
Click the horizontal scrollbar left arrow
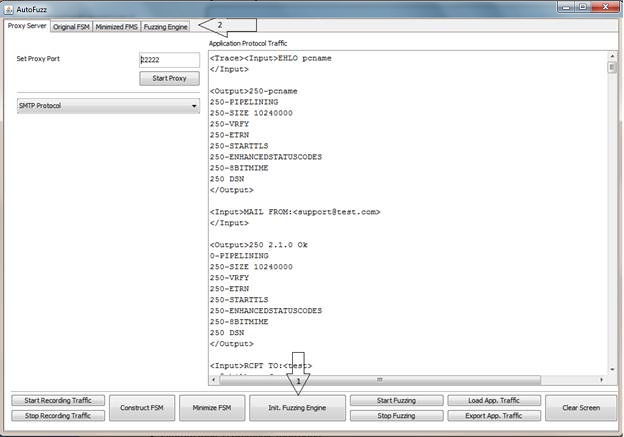tap(214, 380)
